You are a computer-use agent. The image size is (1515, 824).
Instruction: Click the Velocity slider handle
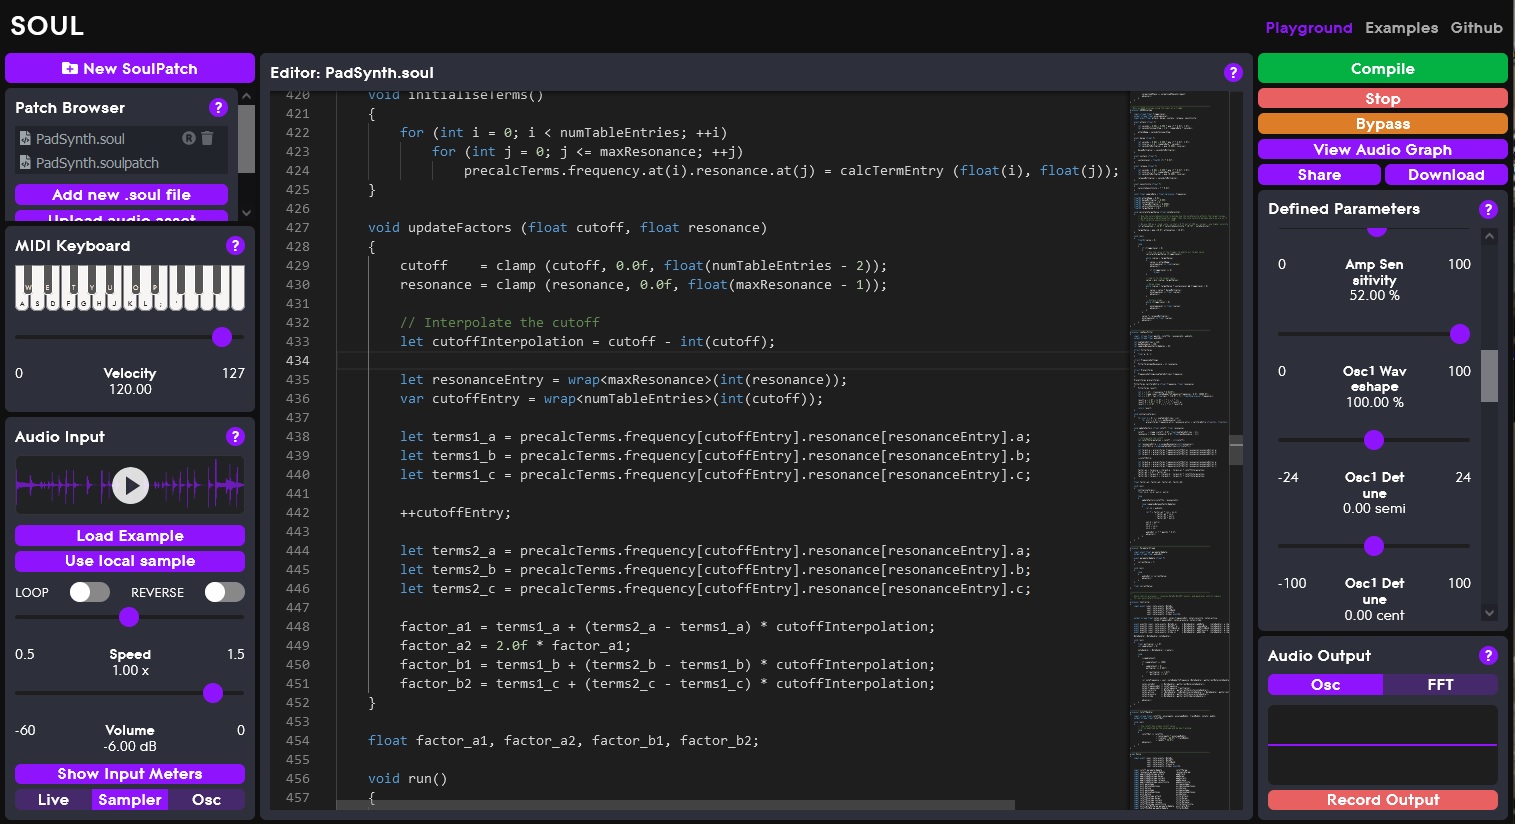[222, 337]
